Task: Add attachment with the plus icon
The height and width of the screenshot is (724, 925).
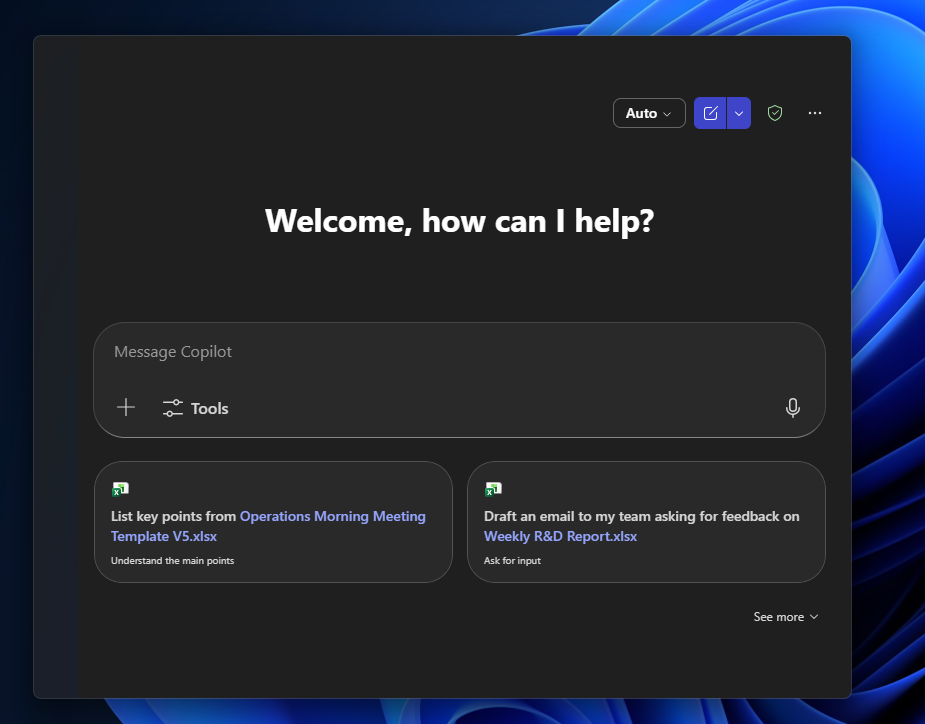Action: tap(126, 407)
